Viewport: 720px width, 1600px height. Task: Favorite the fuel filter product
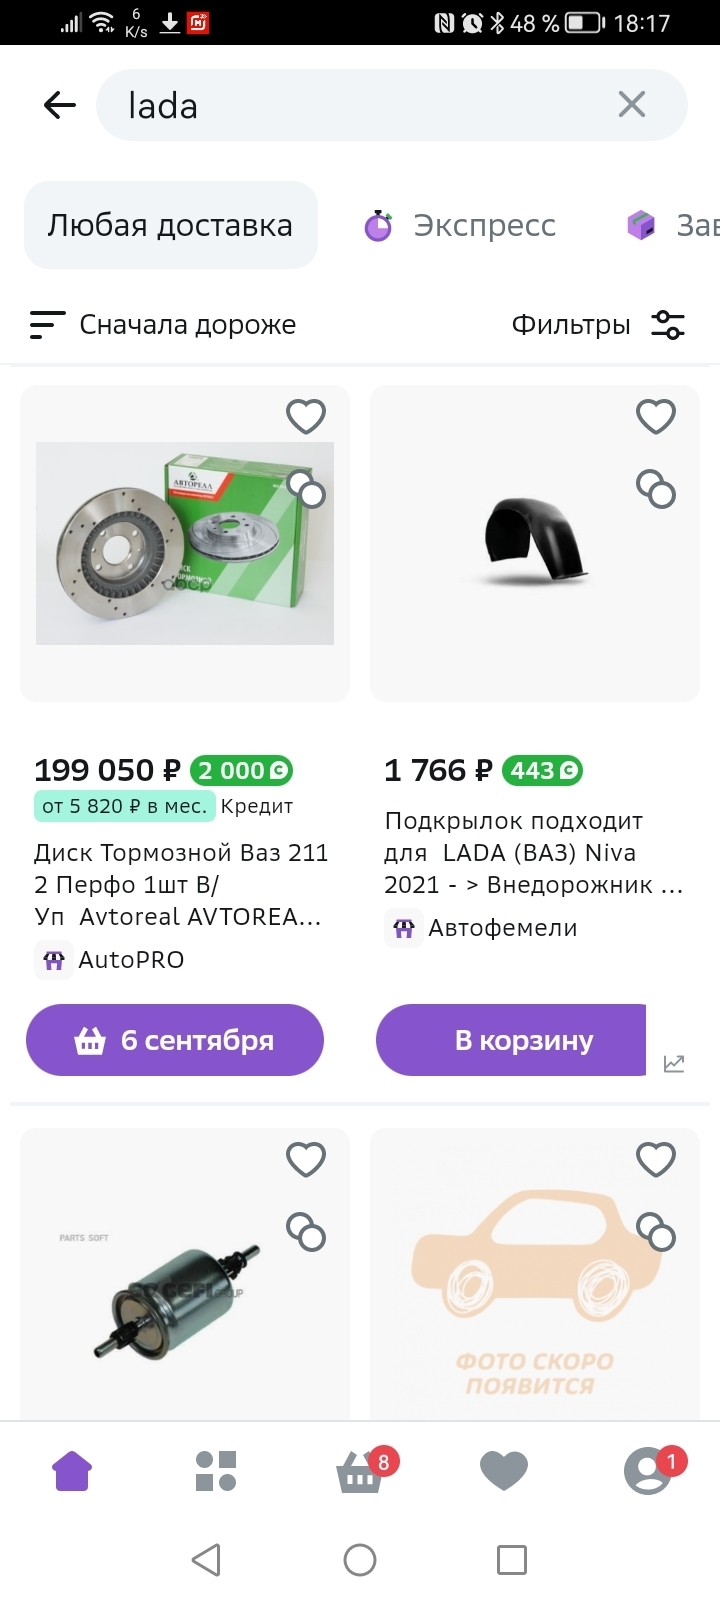pos(306,1159)
